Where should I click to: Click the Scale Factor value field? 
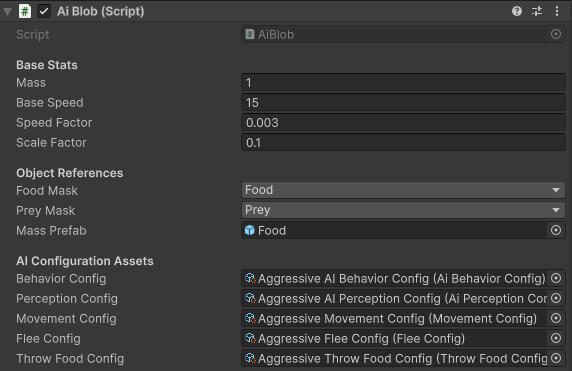point(403,143)
